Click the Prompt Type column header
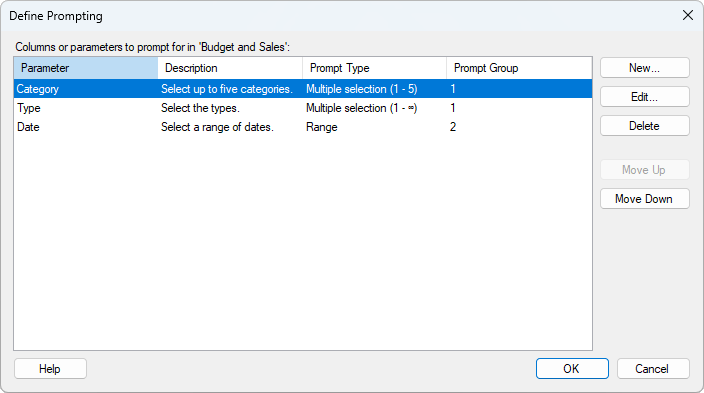704x393 pixels. [x=374, y=68]
